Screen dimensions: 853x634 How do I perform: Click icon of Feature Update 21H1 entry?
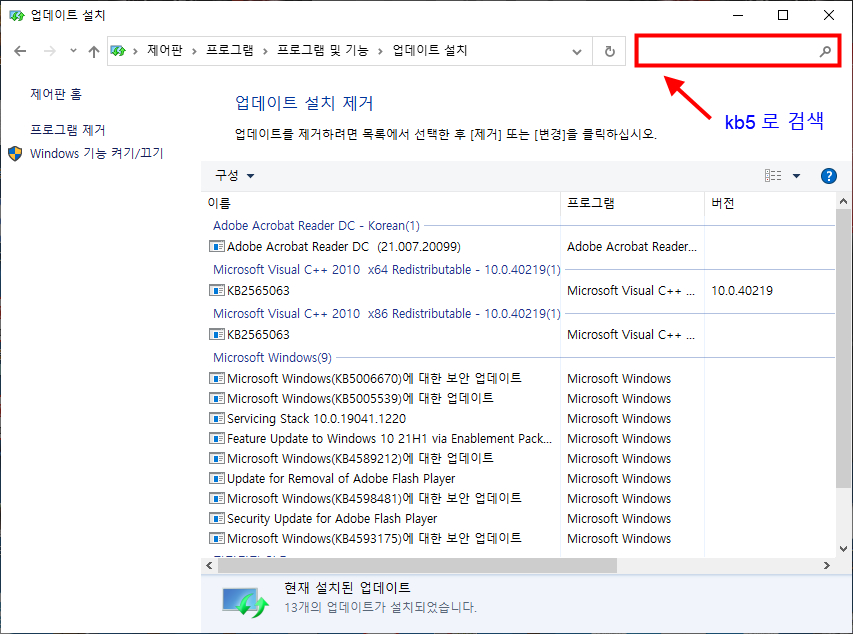click(217, 439)
